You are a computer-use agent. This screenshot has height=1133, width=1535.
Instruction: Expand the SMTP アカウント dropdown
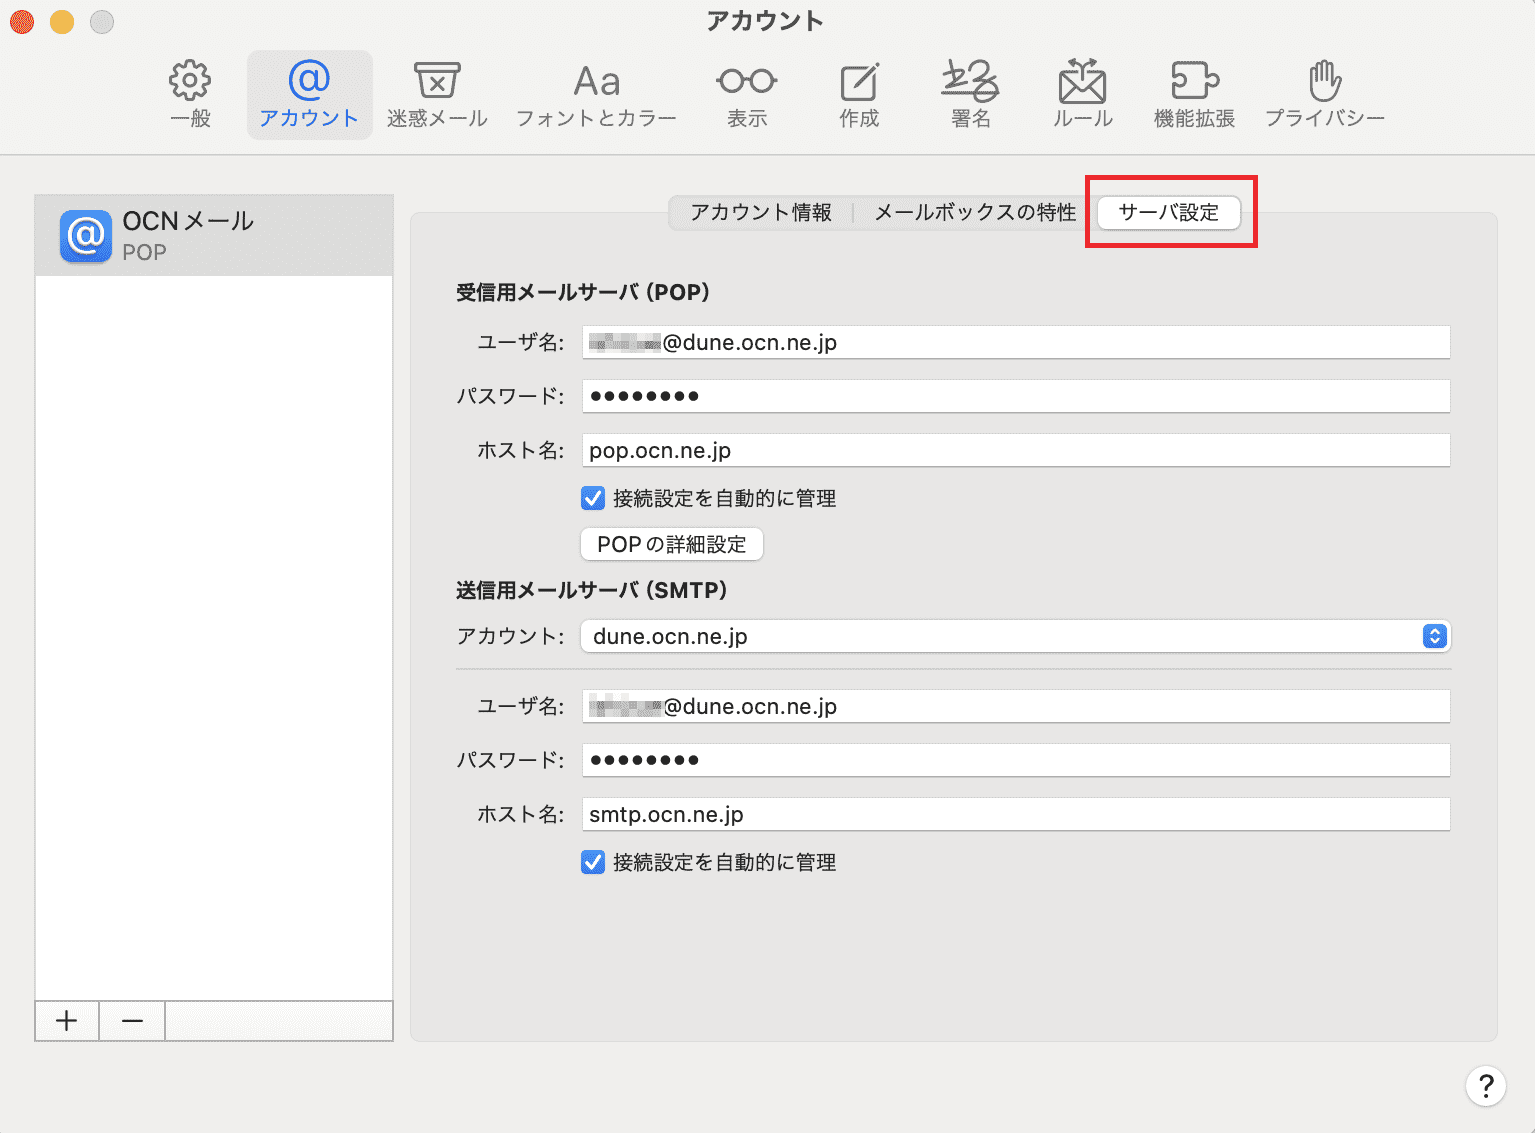tap(1016, 636)
